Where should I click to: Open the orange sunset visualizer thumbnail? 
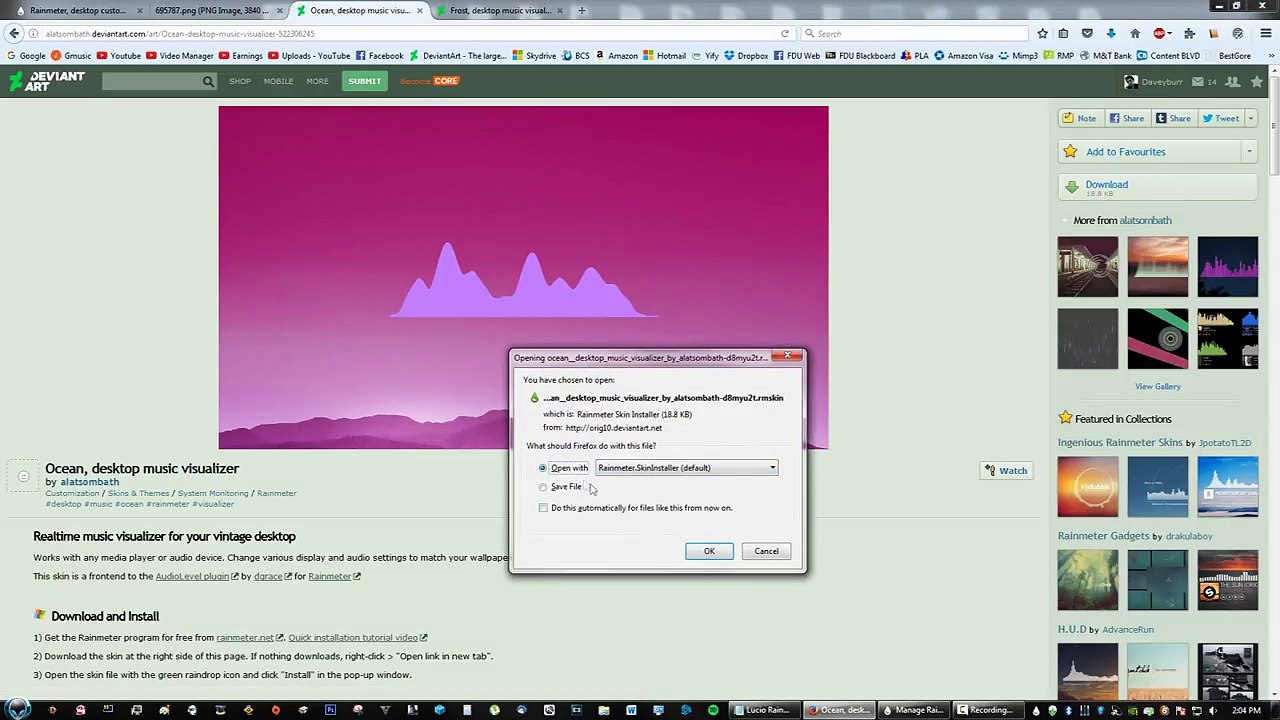[1158, 267]
